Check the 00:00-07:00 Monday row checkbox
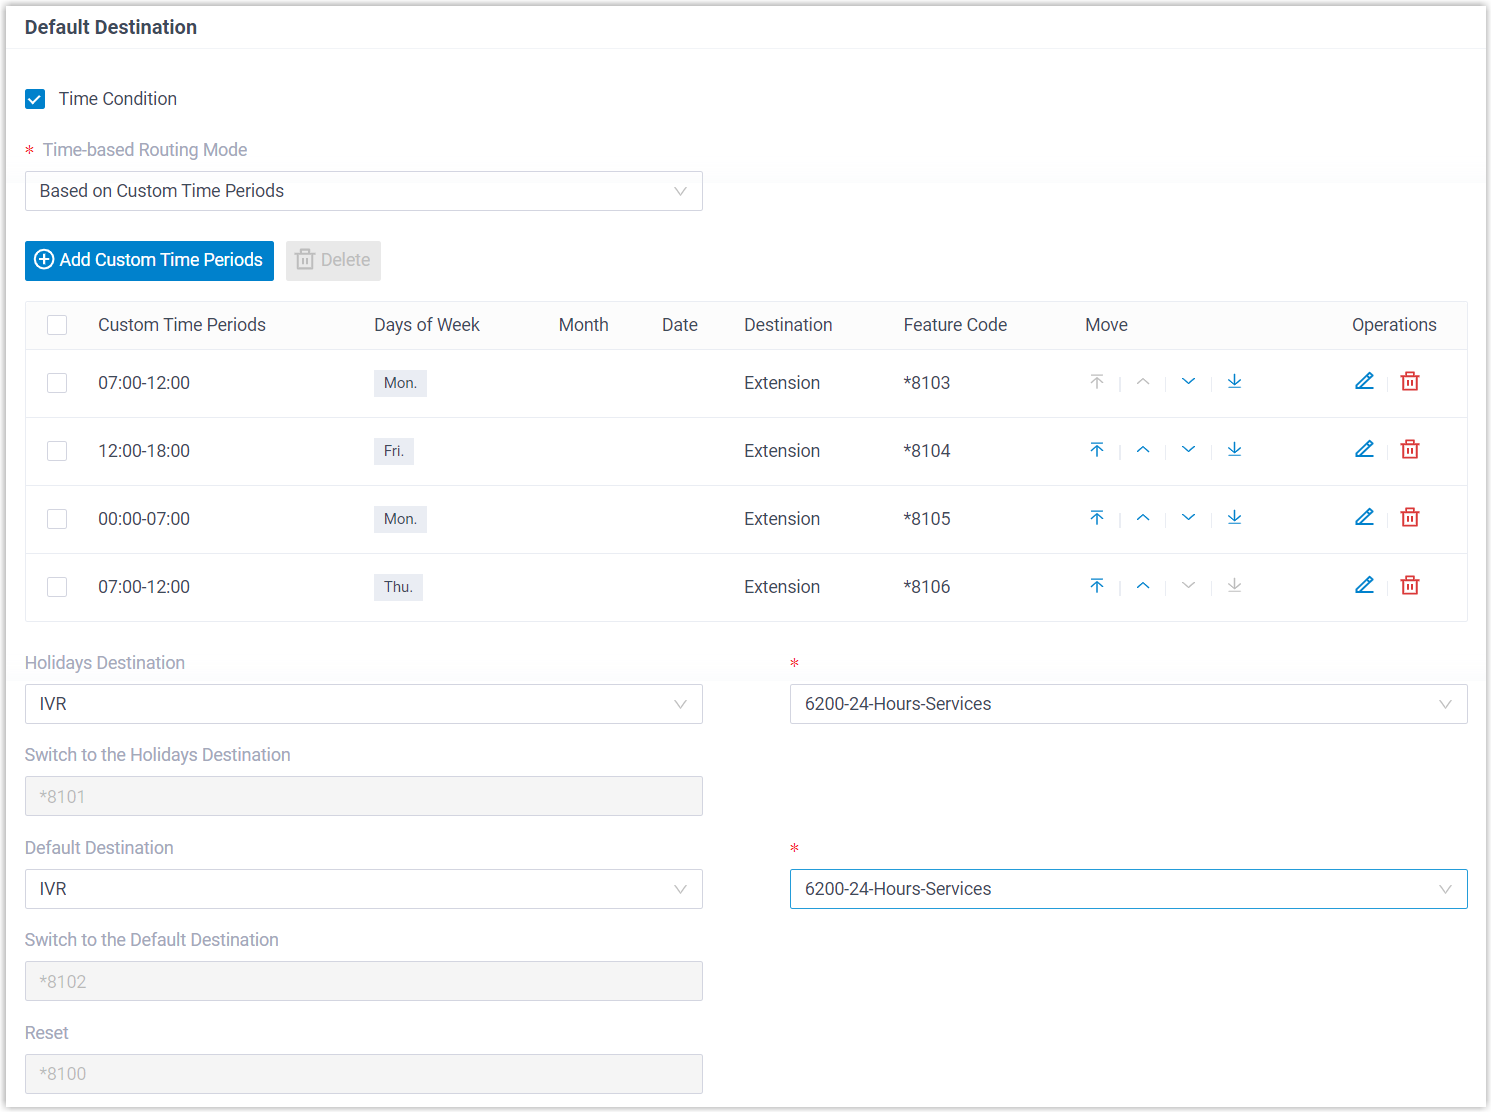Viewport: 1492px width, 1113px height. (57, 519)
